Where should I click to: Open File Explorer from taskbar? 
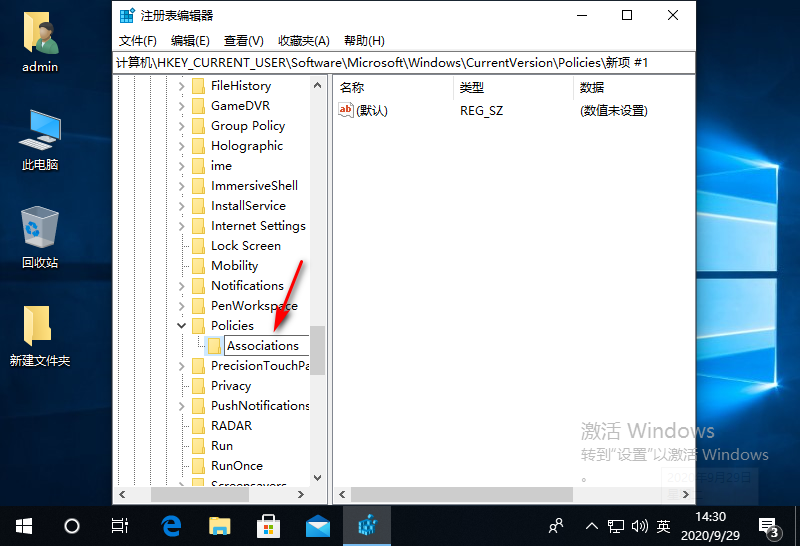point(220,526)
